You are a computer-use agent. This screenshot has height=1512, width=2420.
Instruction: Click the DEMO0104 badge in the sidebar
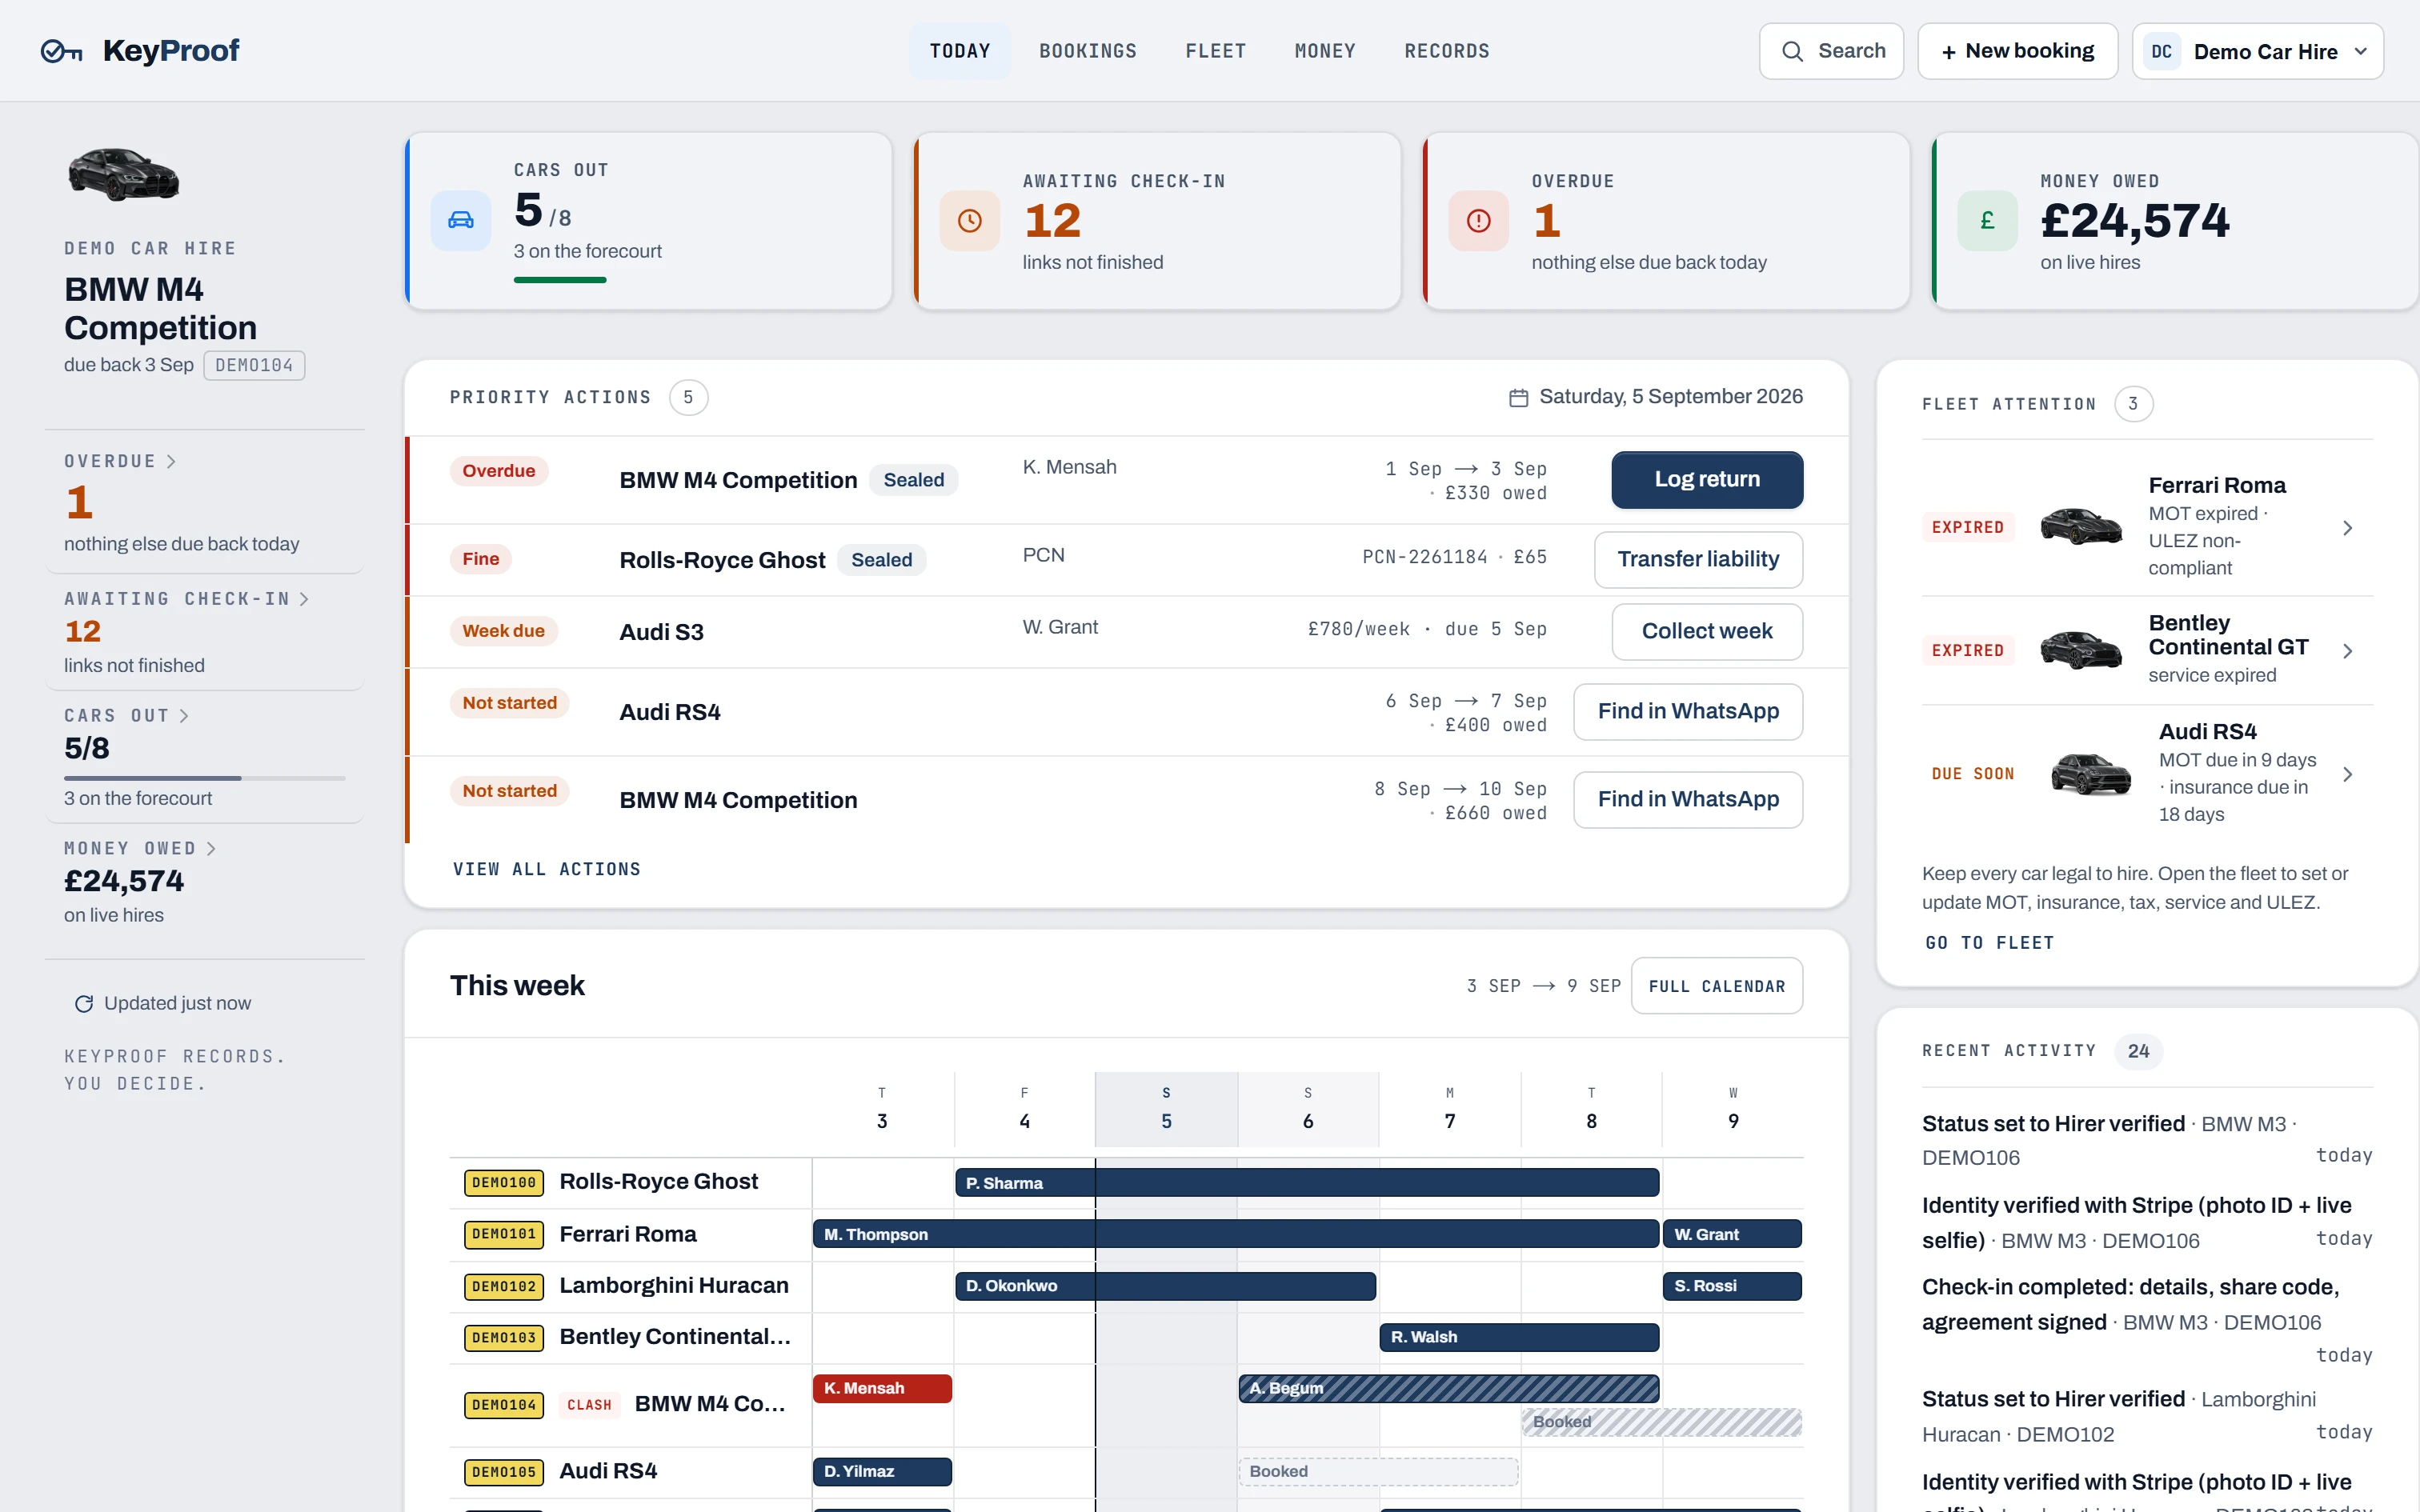(254, 366)
